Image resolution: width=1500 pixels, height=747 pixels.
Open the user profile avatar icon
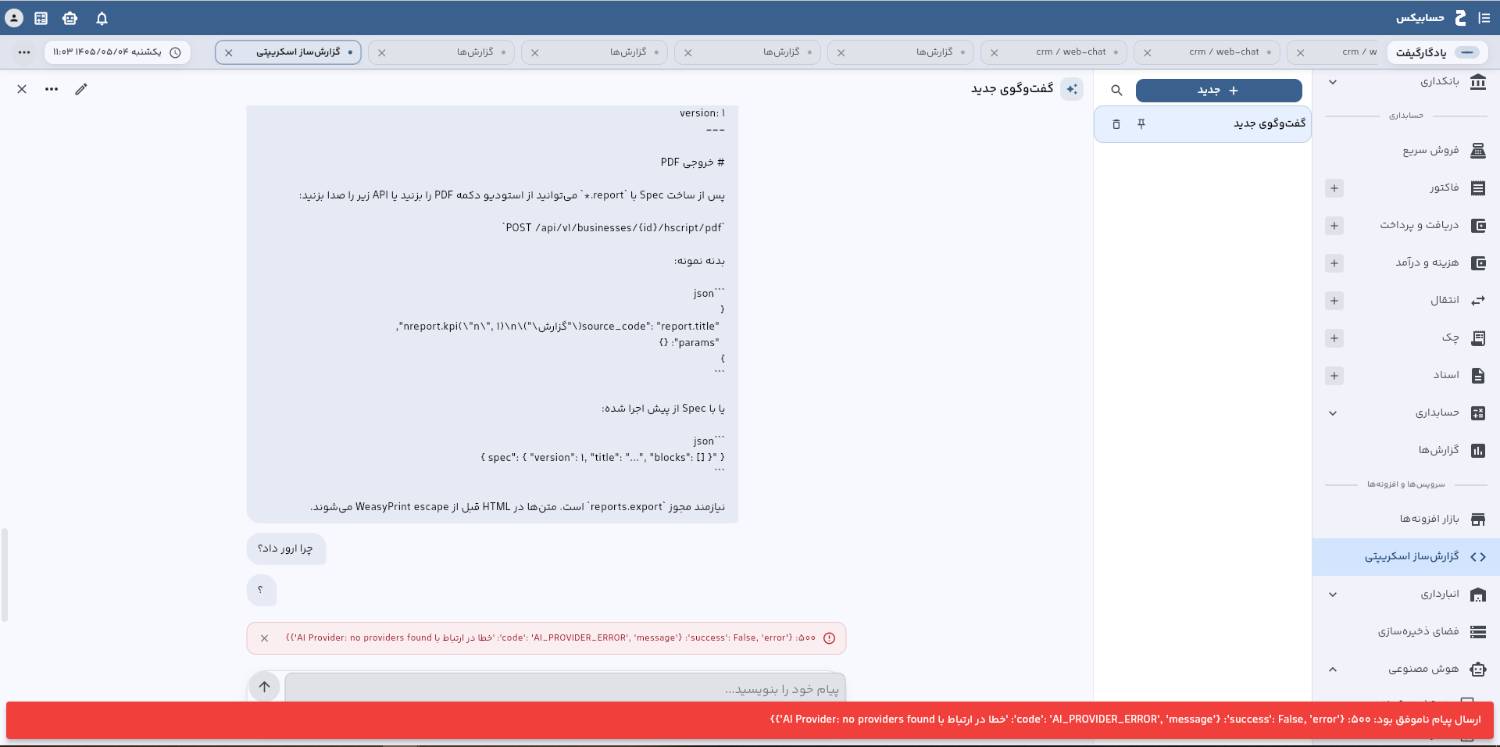point(14,18)
